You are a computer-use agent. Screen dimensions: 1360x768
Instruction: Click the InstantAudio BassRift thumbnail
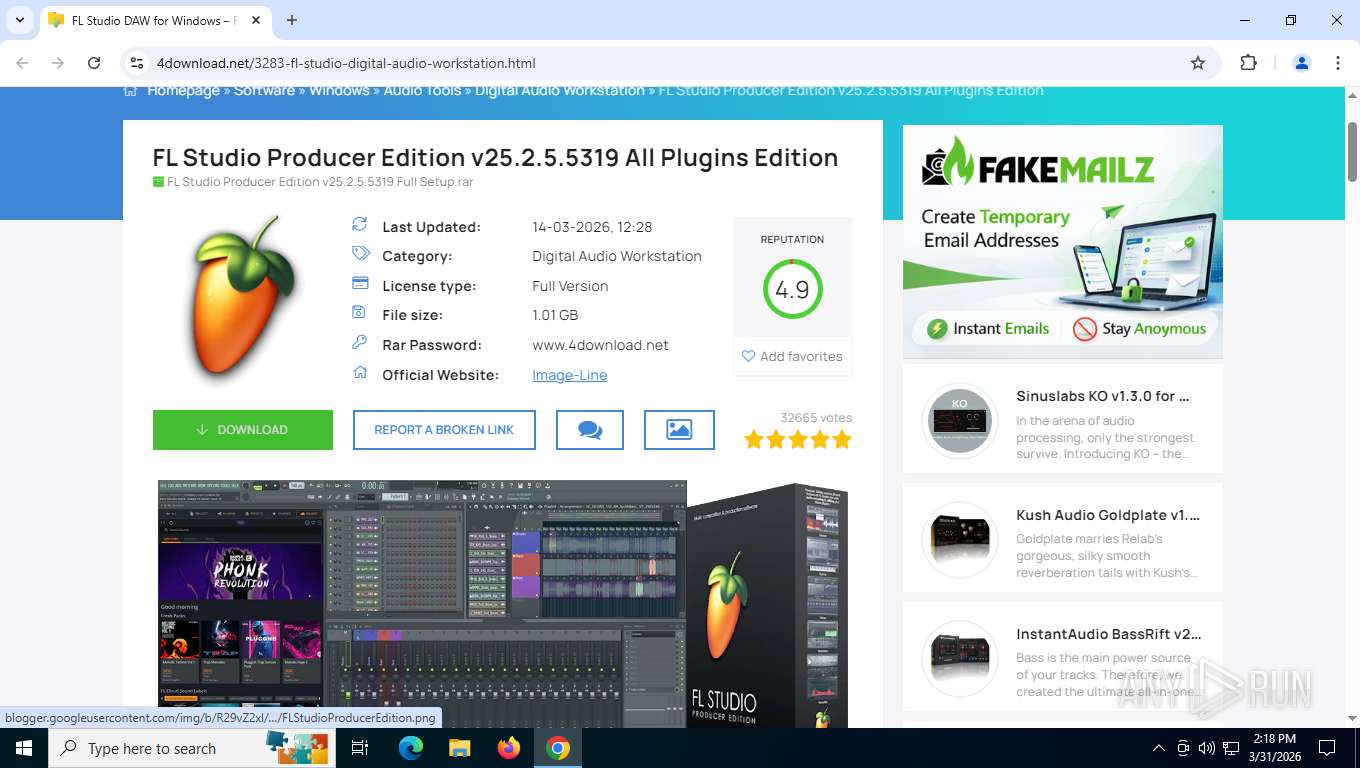(960, 658)
